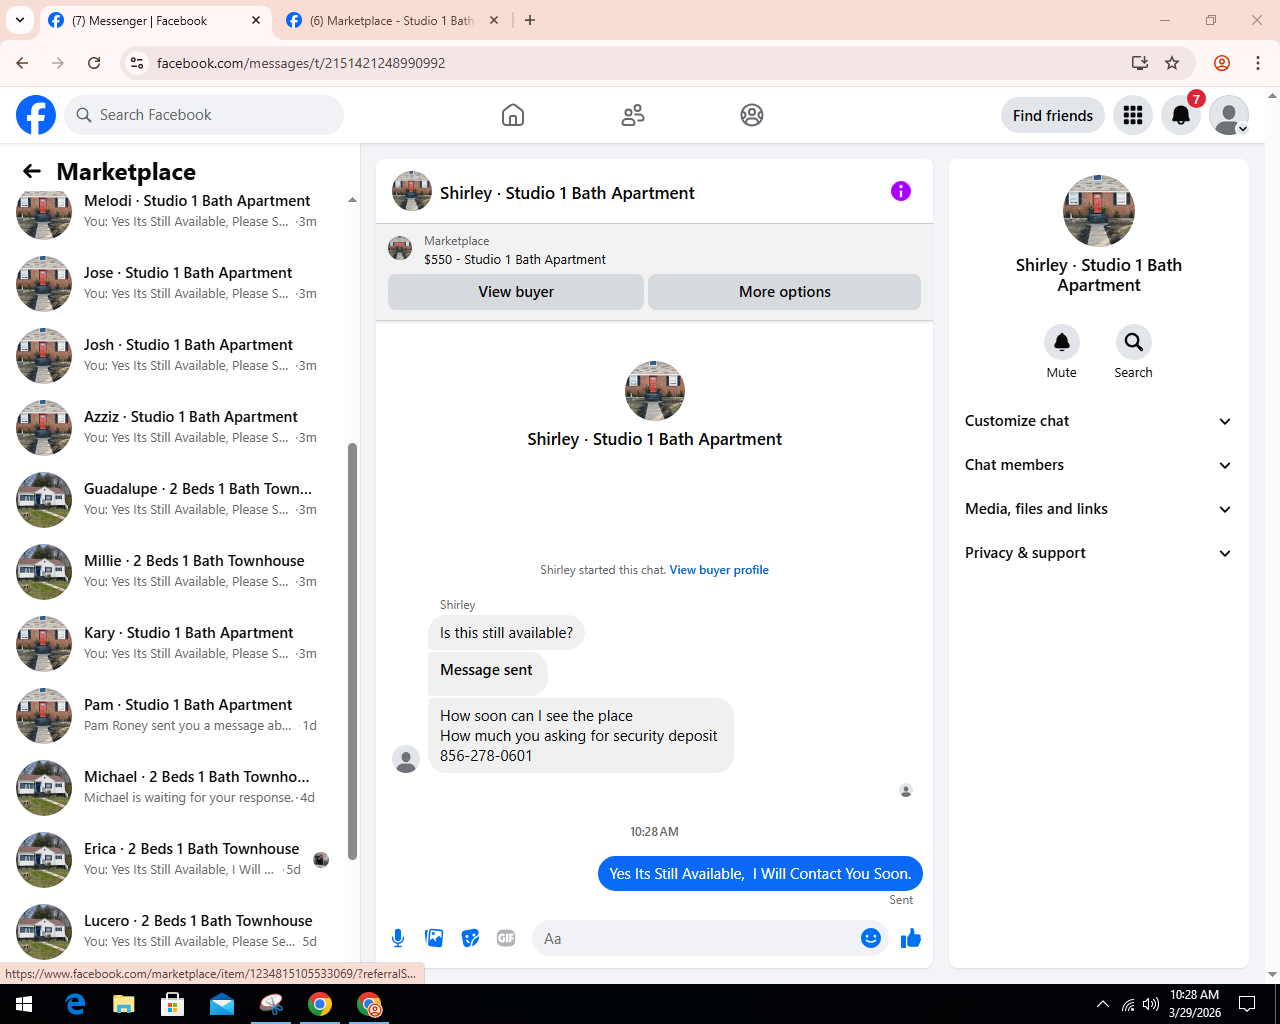The height and width of the screenshot is (1024, 1280).
Task: Expand Media, files and links section
Action: coord(1098,509)
